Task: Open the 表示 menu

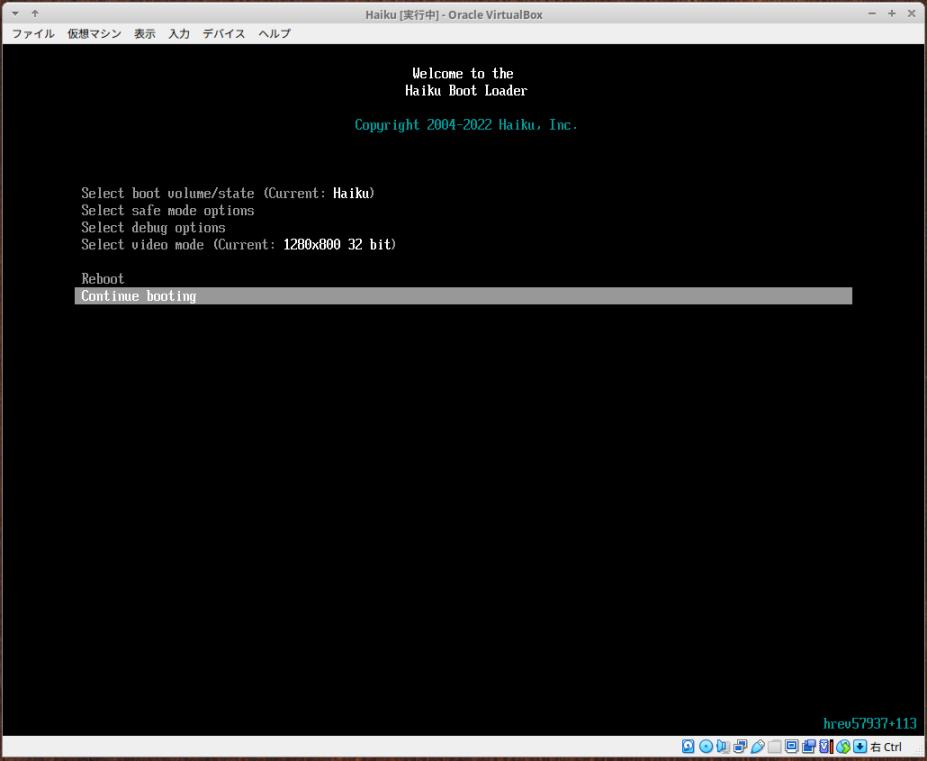Action: (x=145, y=34)
